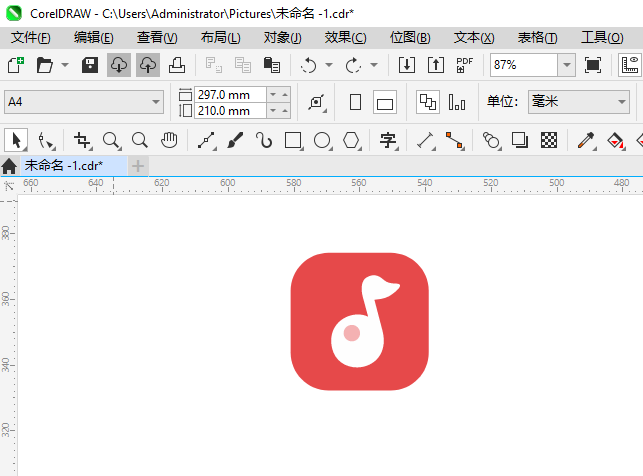Click the Paste clipboard icon
The image size is (643, 476).
(271, 65)
